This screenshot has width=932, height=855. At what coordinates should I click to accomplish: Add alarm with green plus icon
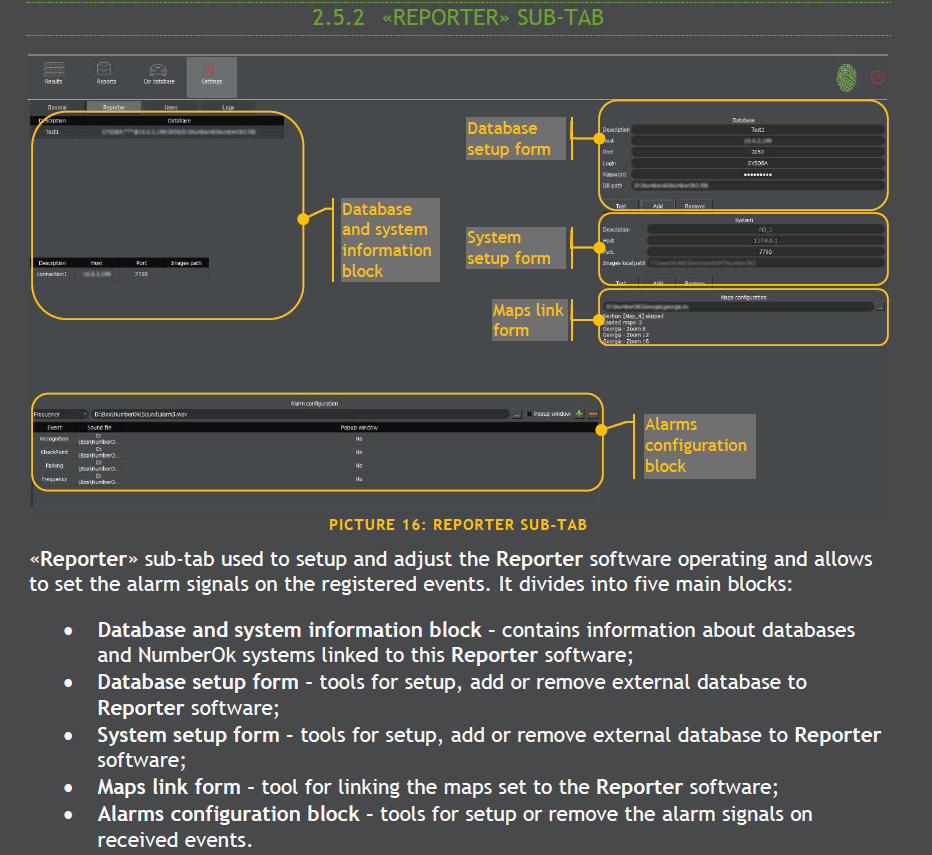[579, 414]
